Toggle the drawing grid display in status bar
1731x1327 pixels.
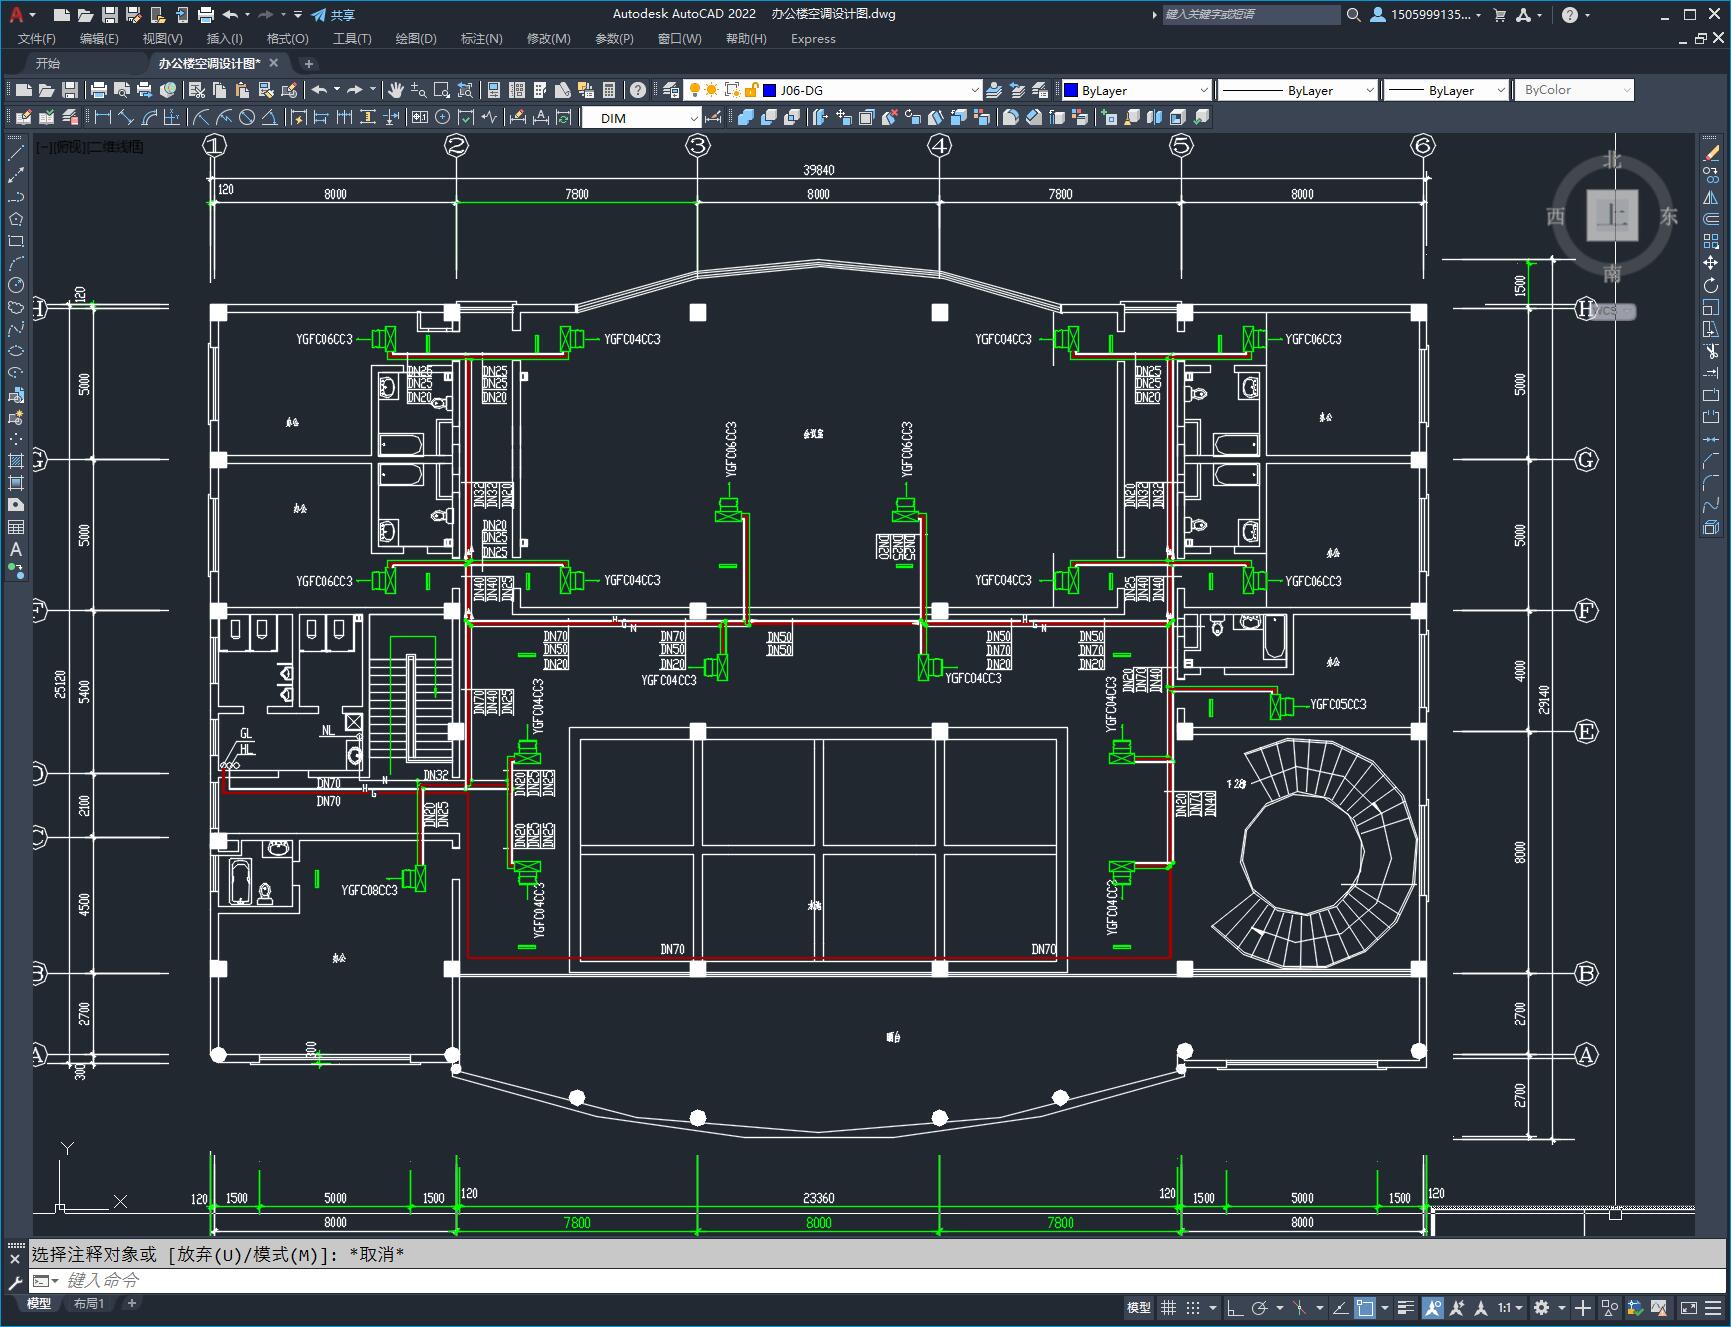point(1168,1308)
